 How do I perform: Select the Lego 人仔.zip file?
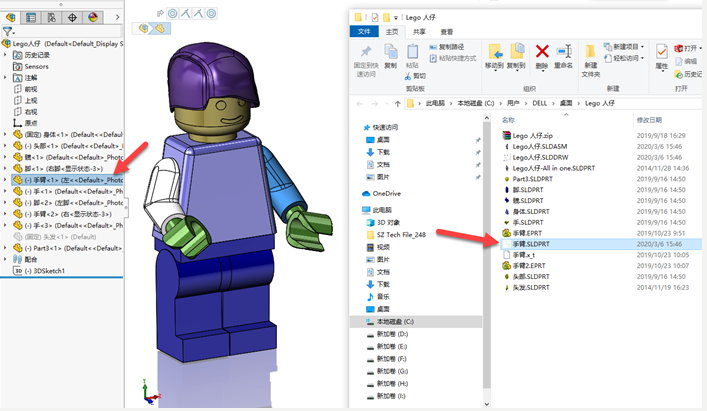pyautogui.click(x=527, y=135)
